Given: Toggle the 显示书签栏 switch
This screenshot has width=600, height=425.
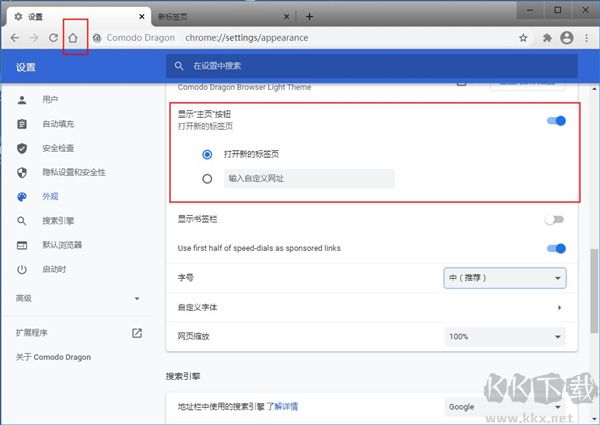Looking at the screenshot, I should (554, 220).
